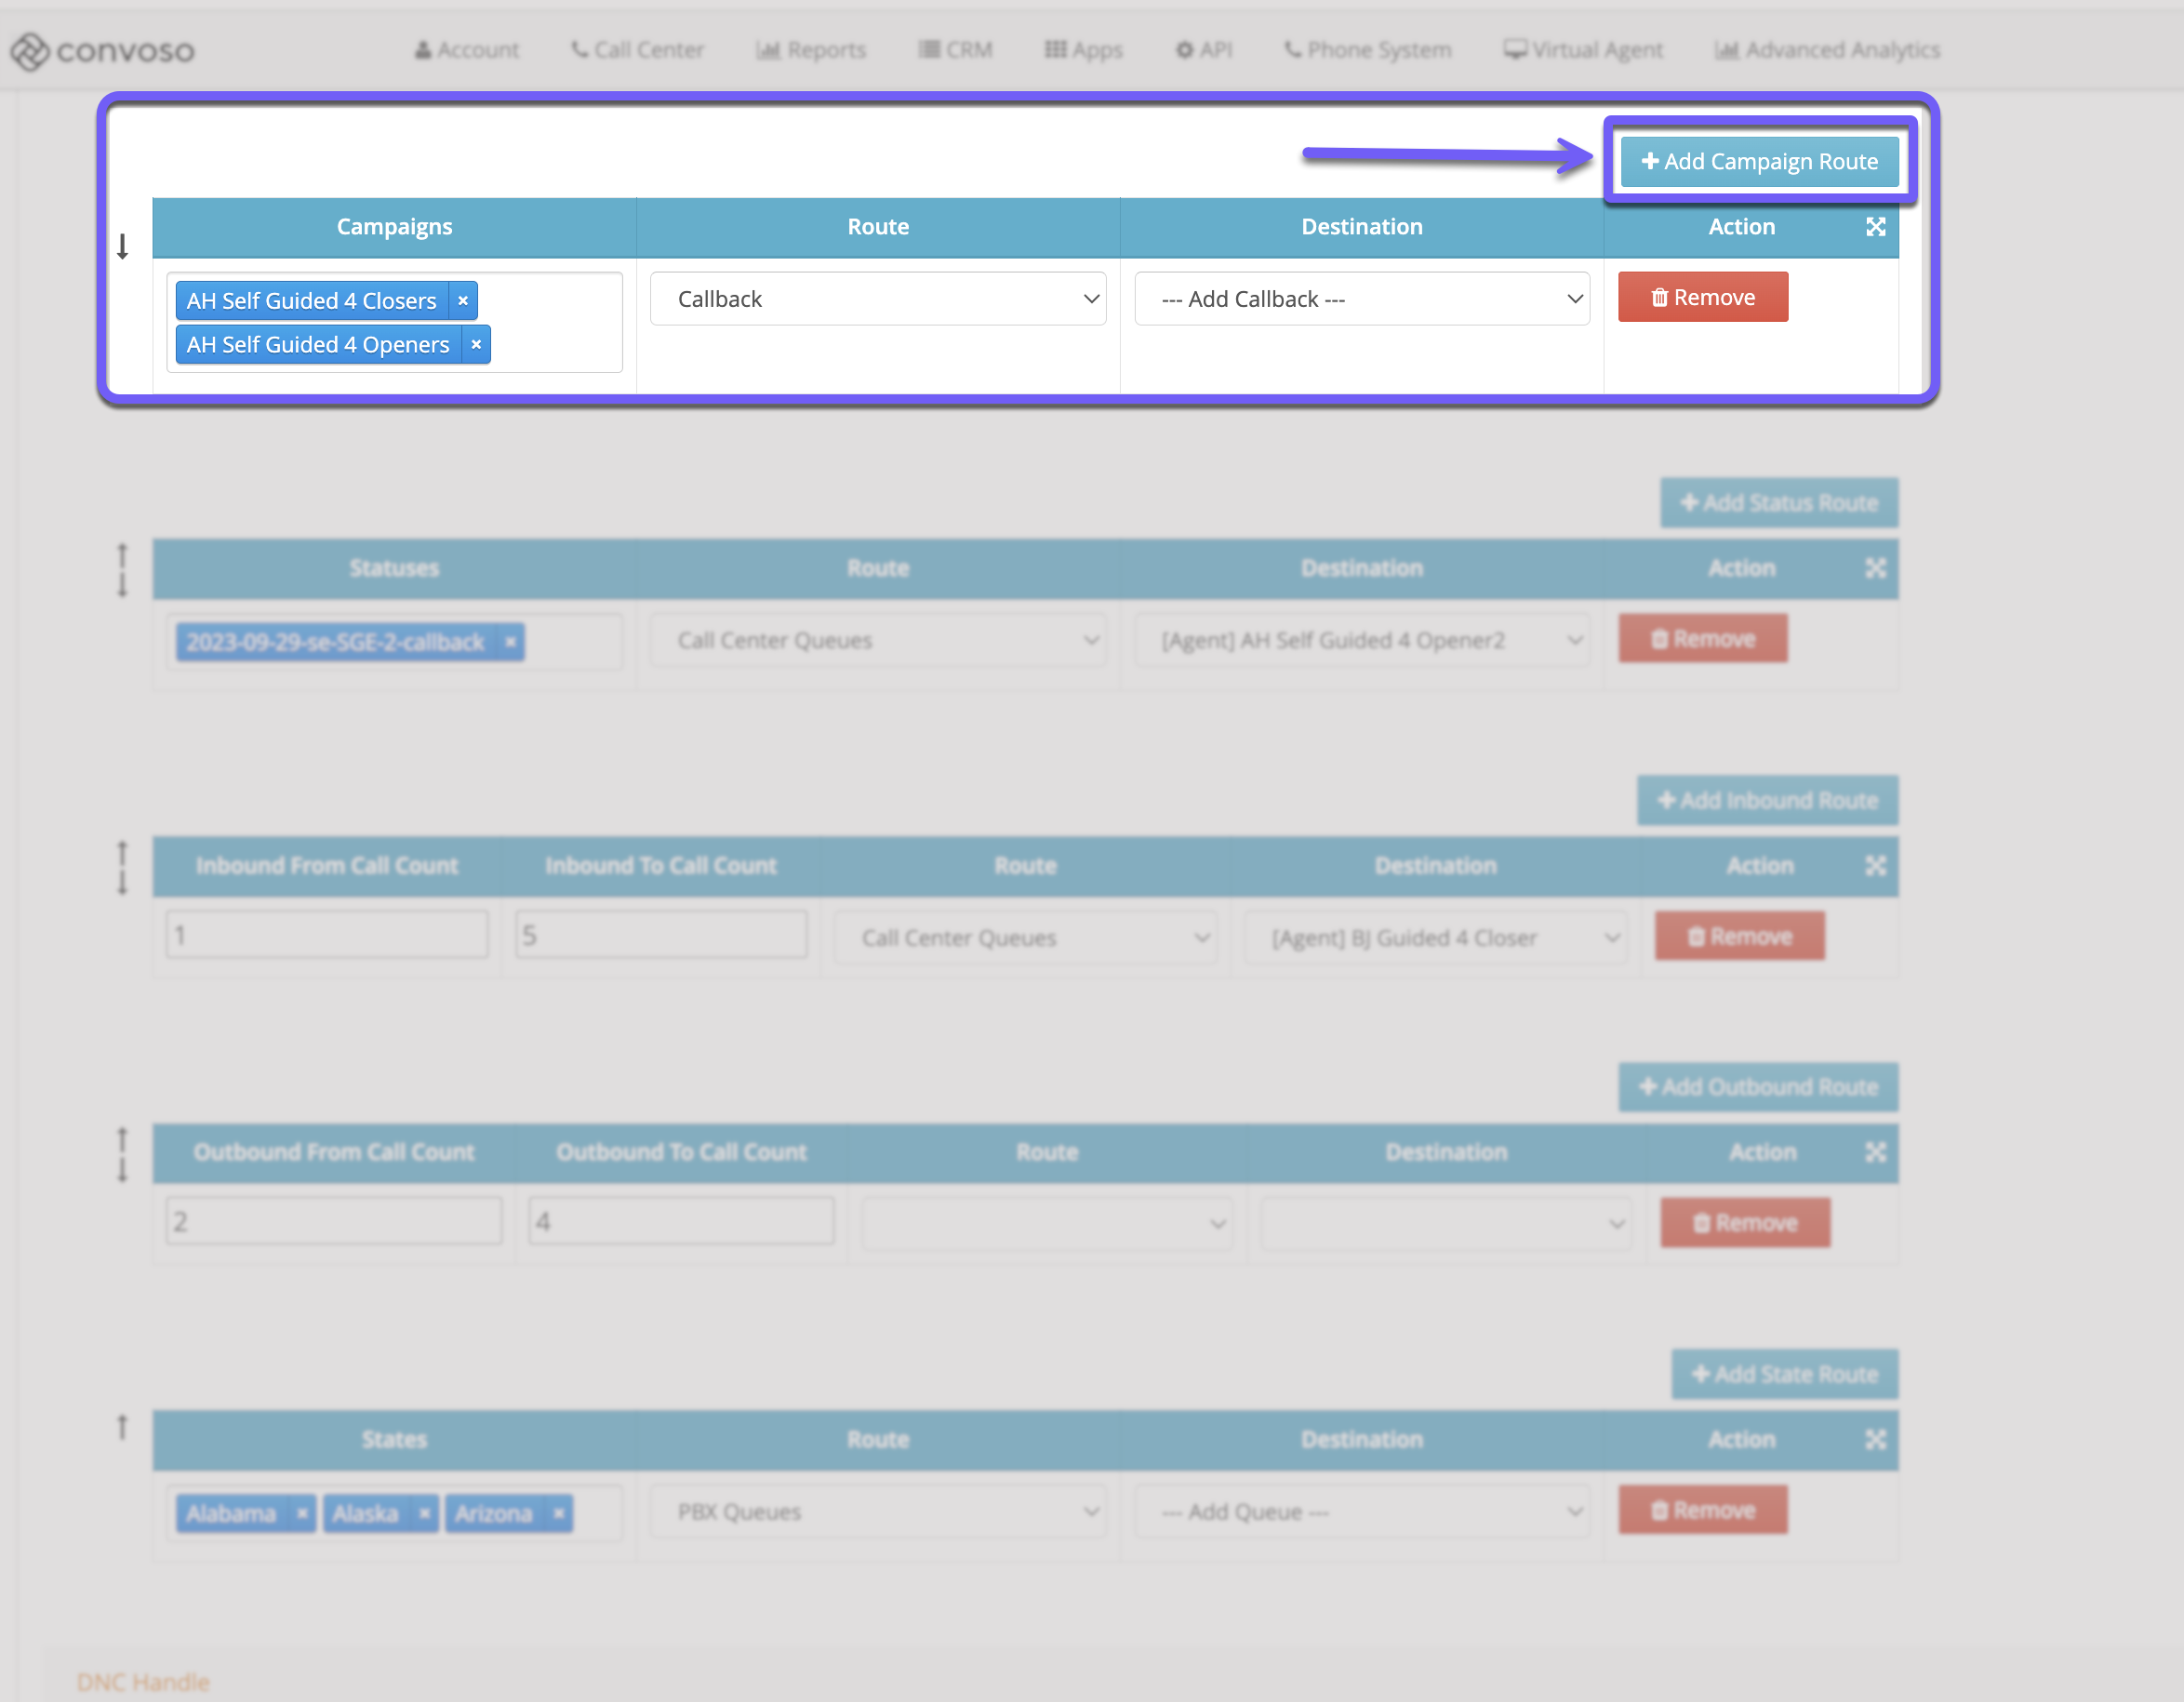2184x1702 pixels.
Task: Click expand icon in Outbound route table header
Action: pos(1875,1152)
